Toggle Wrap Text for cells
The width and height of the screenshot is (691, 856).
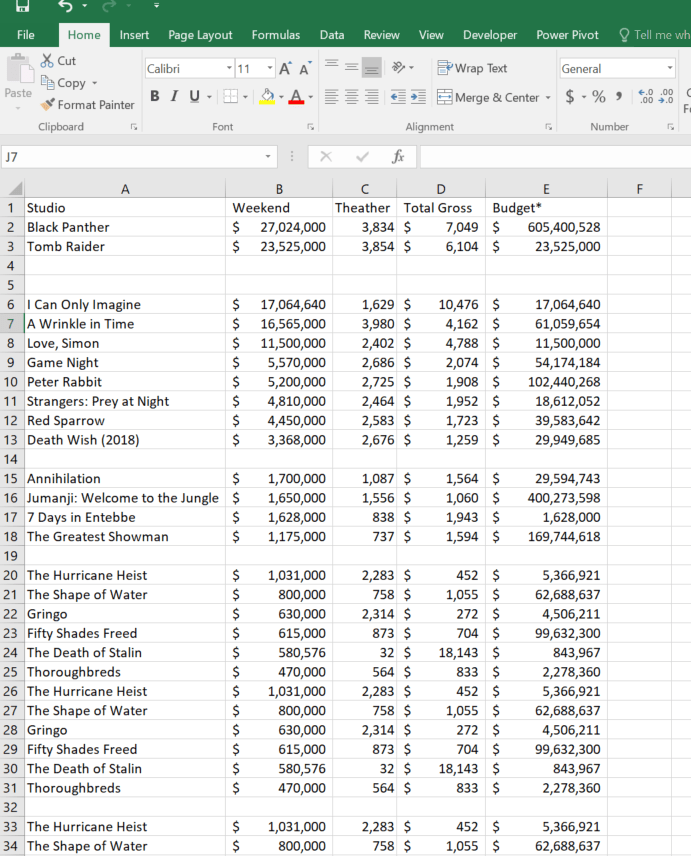tap(473, 68)
